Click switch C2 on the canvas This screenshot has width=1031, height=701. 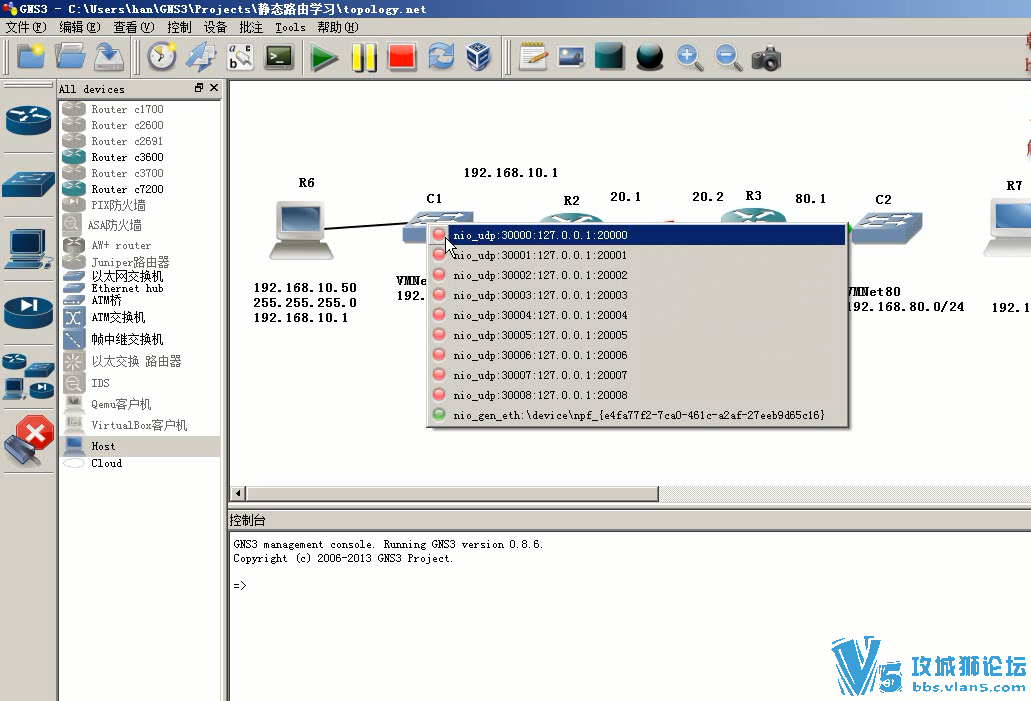(x=888, y=228)
